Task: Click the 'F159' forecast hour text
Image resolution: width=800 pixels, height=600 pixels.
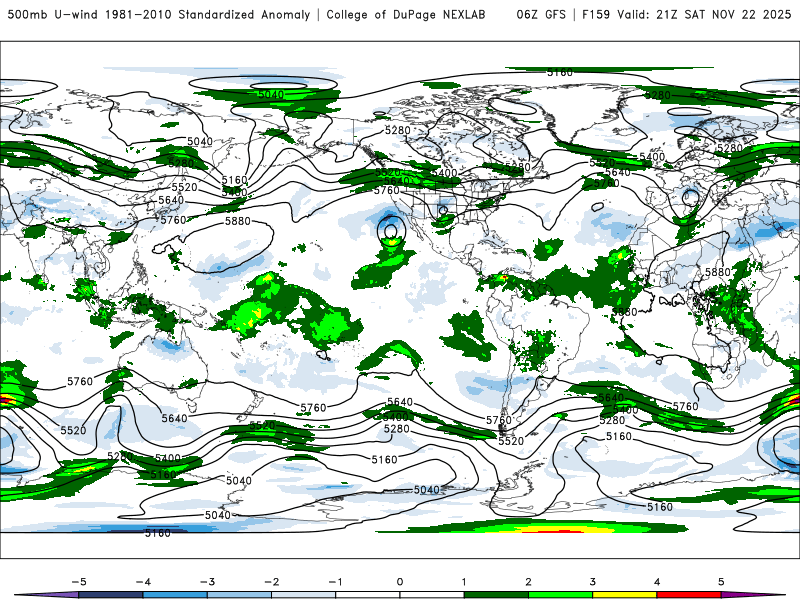Action: coord(596,14)
